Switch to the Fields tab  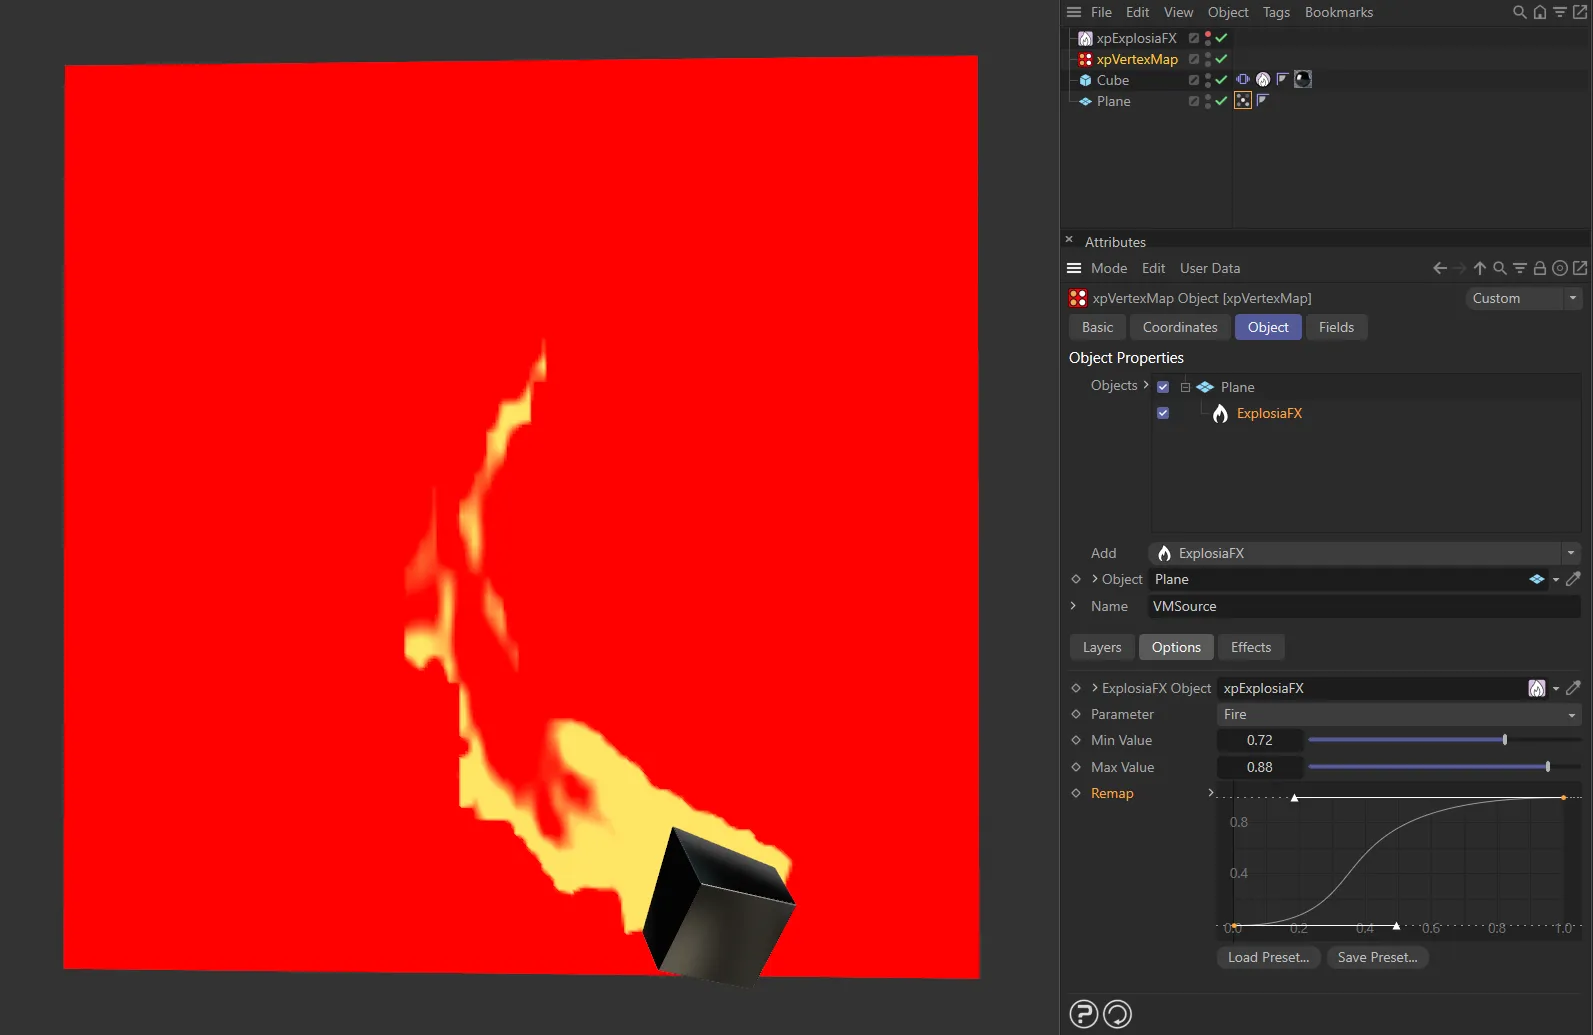1336,327
